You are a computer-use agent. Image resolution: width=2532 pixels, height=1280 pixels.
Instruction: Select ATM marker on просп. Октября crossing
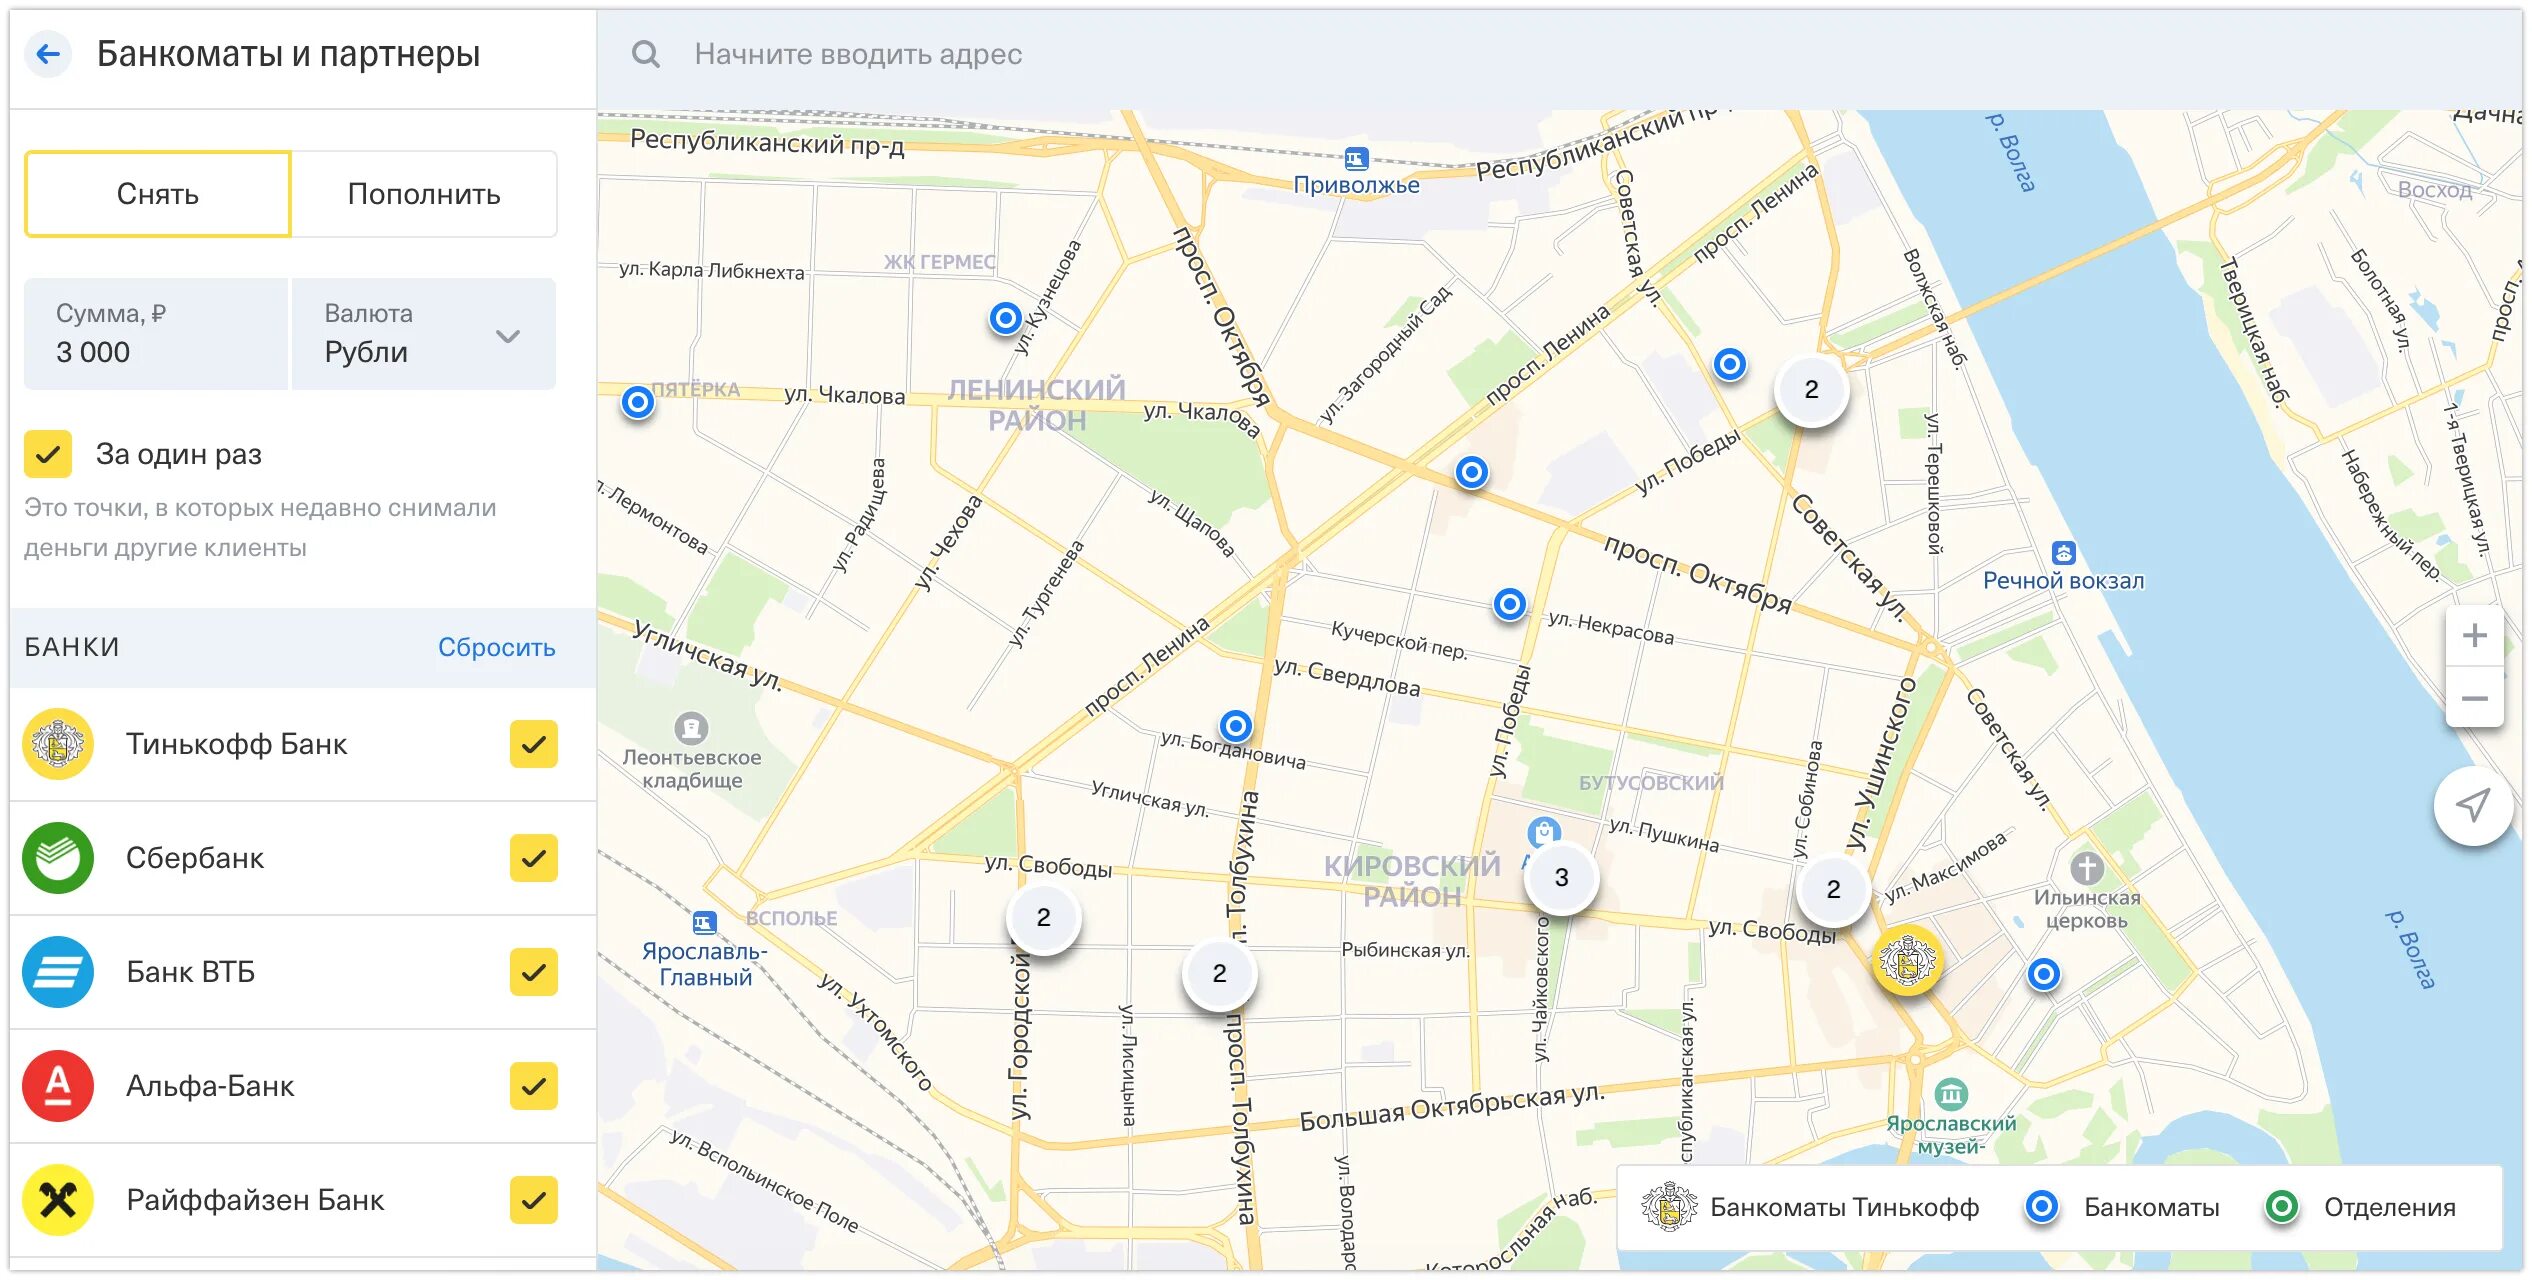click(x=1471, y=472)
